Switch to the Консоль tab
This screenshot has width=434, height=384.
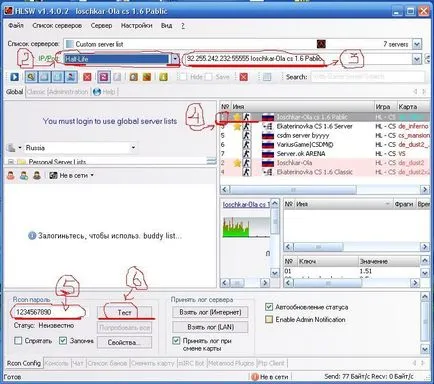[57, 363]
